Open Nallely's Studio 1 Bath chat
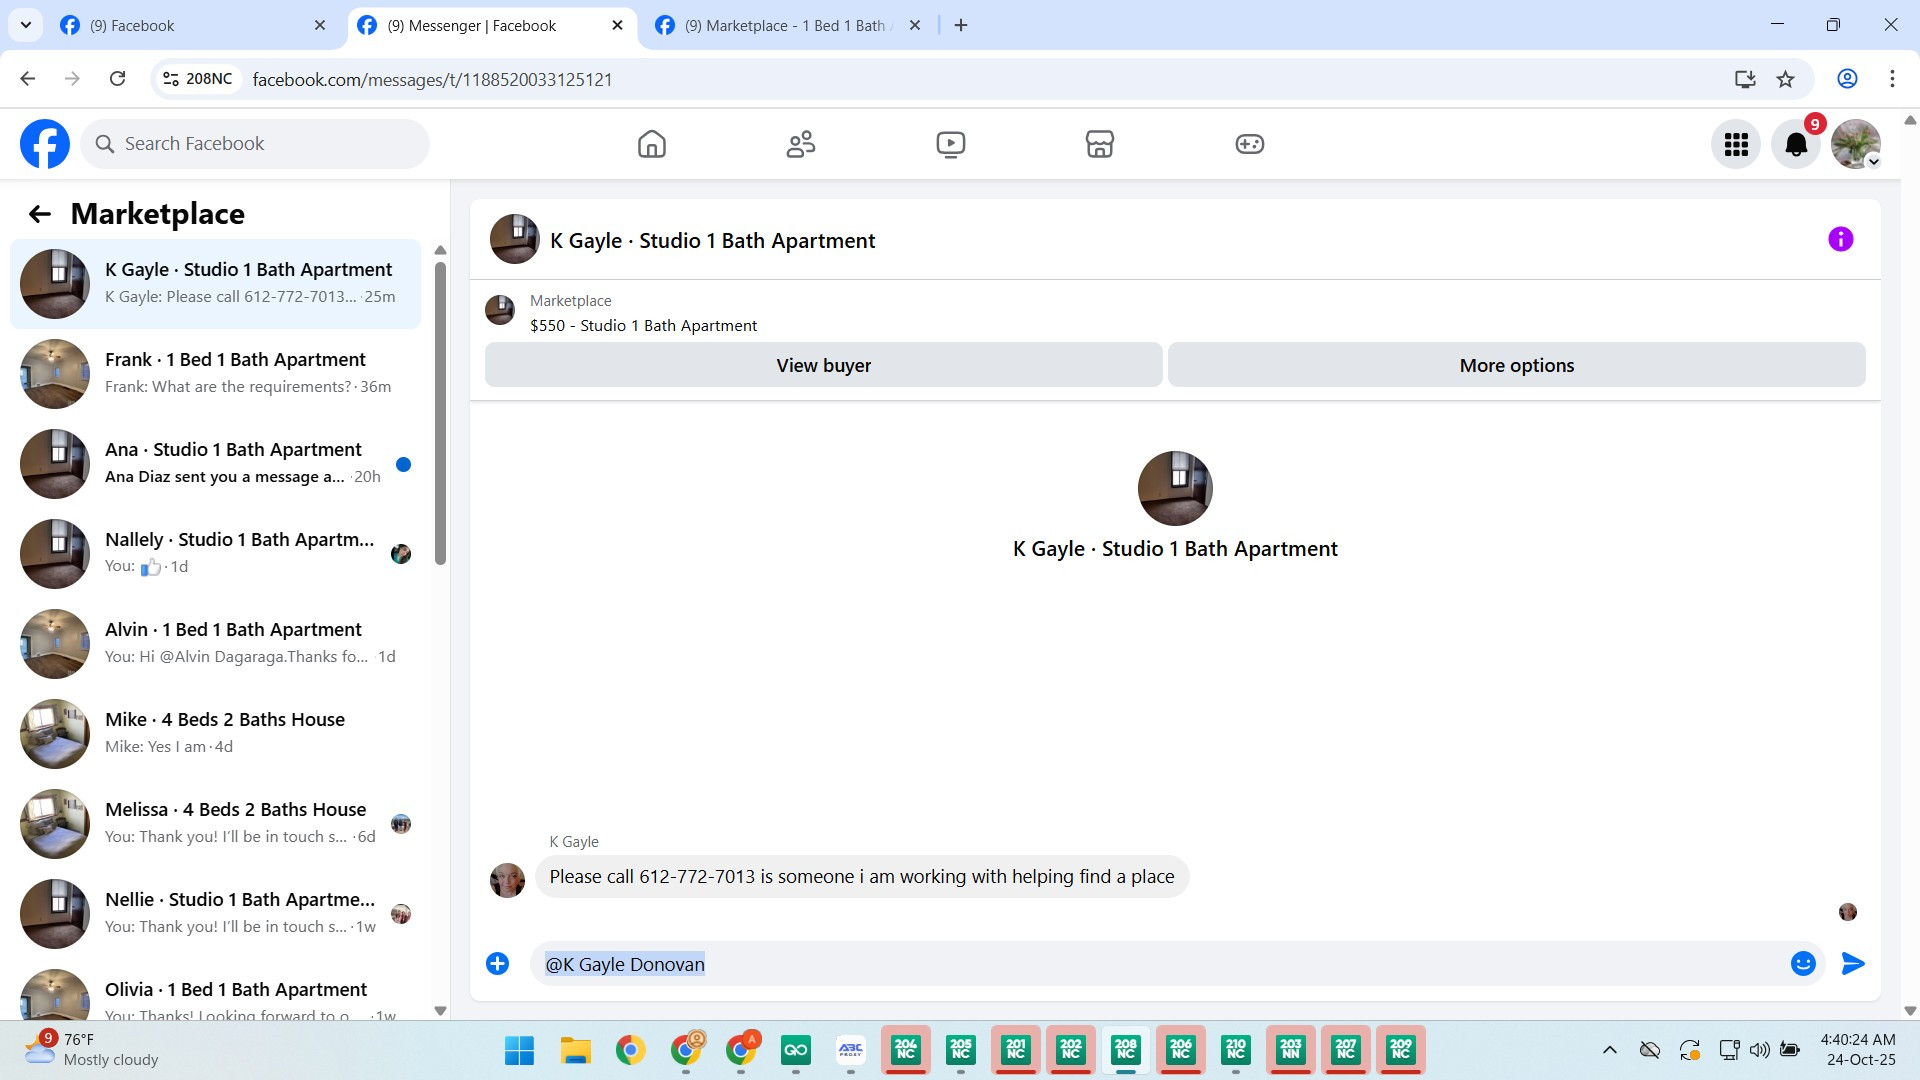The height and width of the screenshot is (1080, 1920). click(x=215, y=554)
